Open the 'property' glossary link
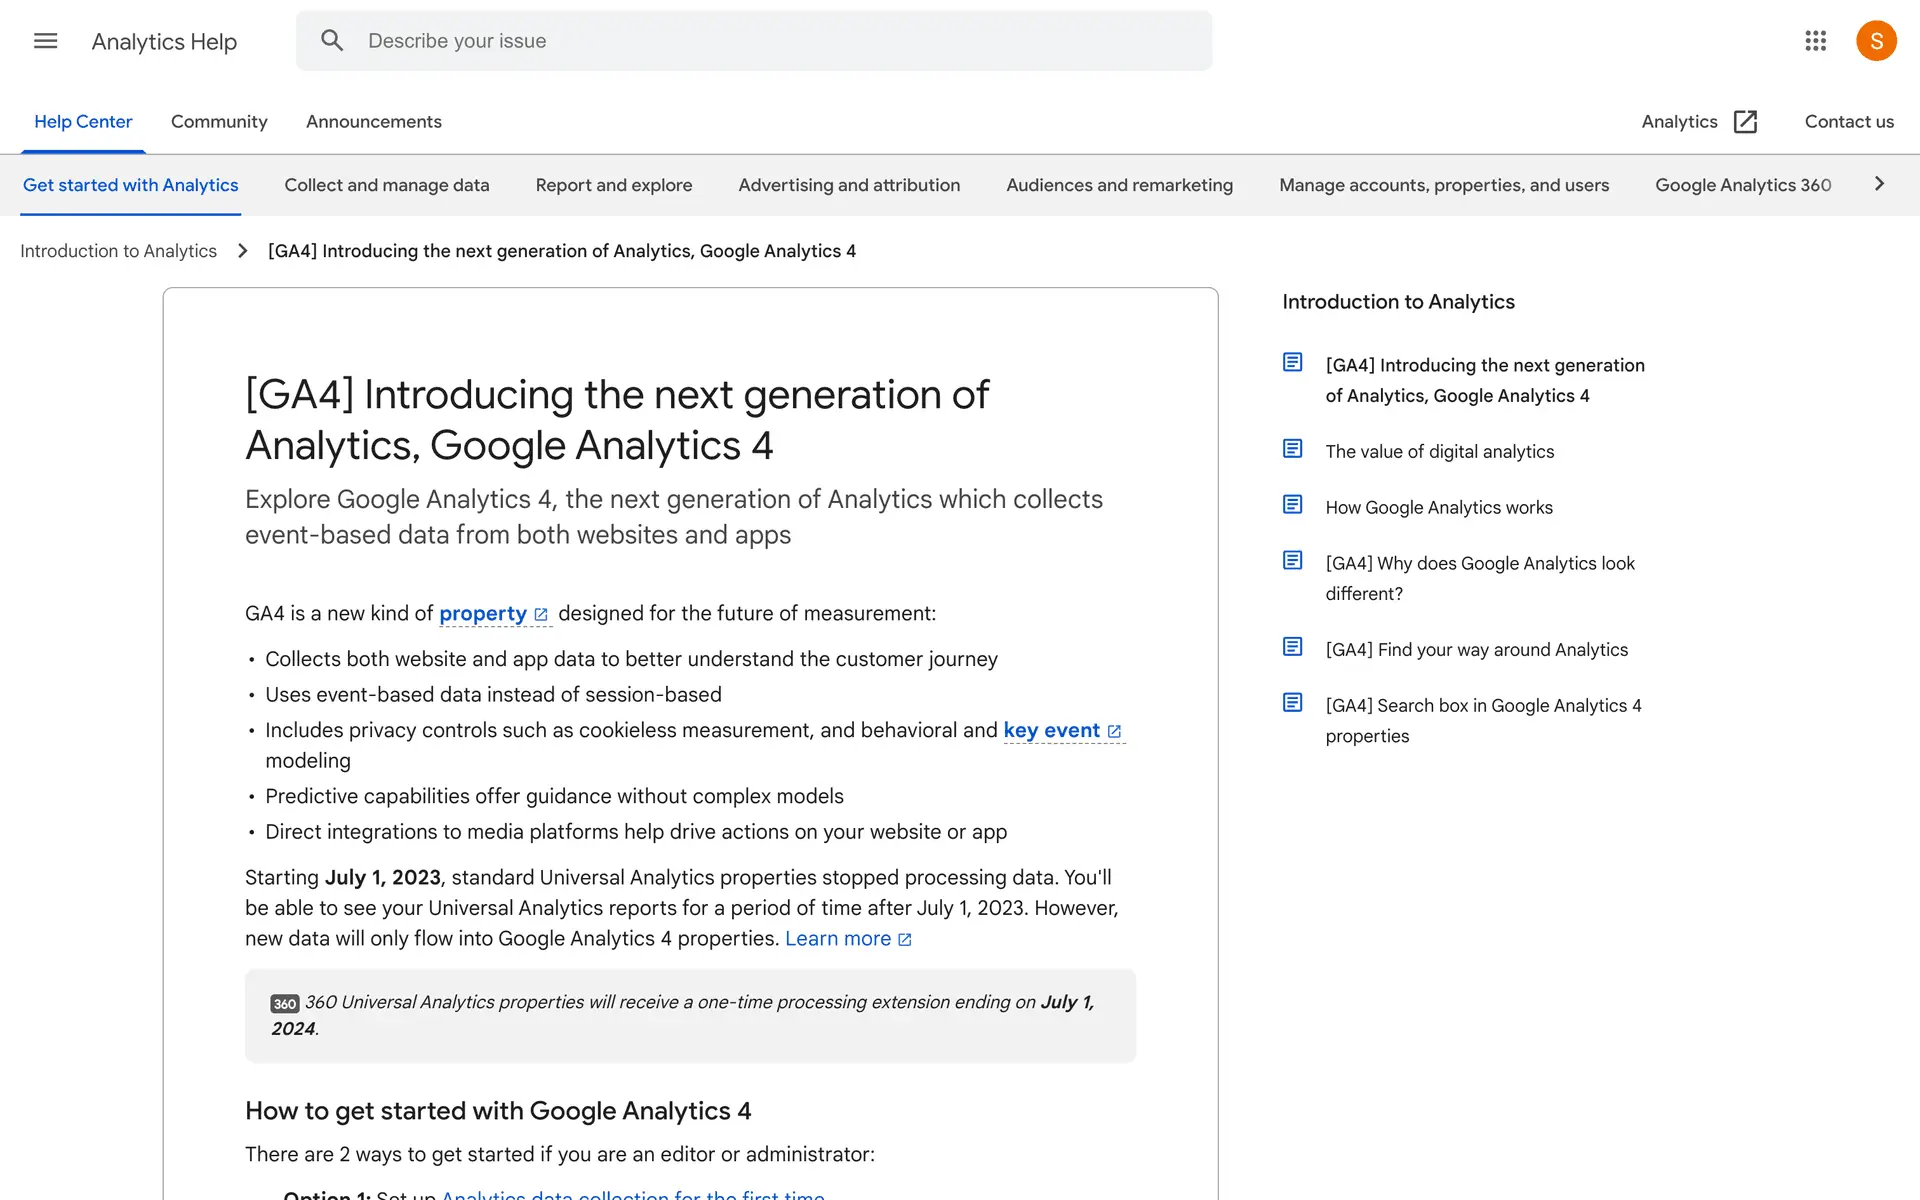Screen dimensions: 1920x1200 482,614
